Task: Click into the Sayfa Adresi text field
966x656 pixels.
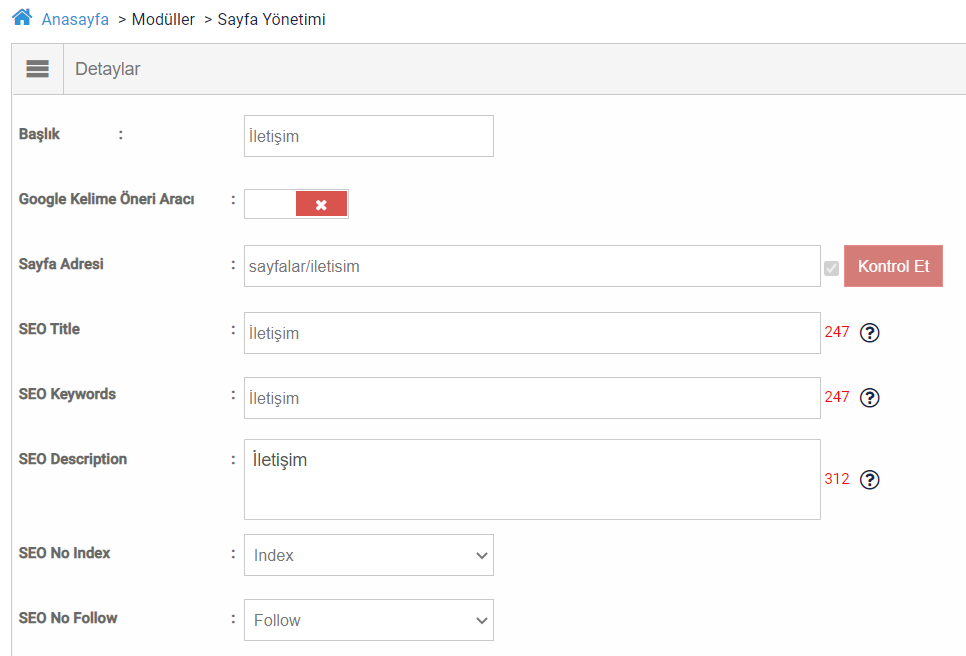Action: (531, 267)
